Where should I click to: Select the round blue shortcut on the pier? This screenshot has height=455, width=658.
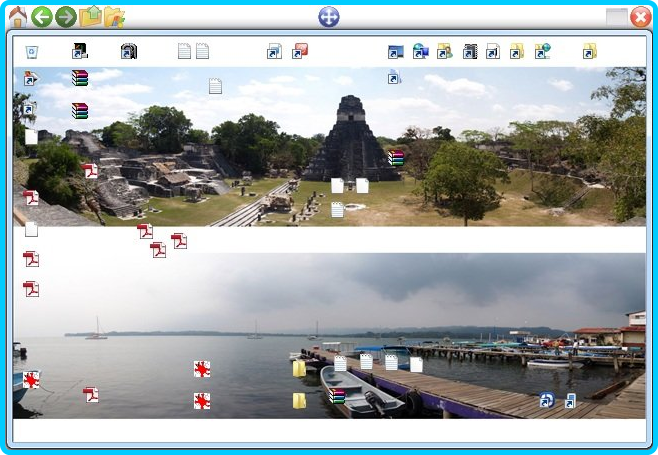(547, 400)
